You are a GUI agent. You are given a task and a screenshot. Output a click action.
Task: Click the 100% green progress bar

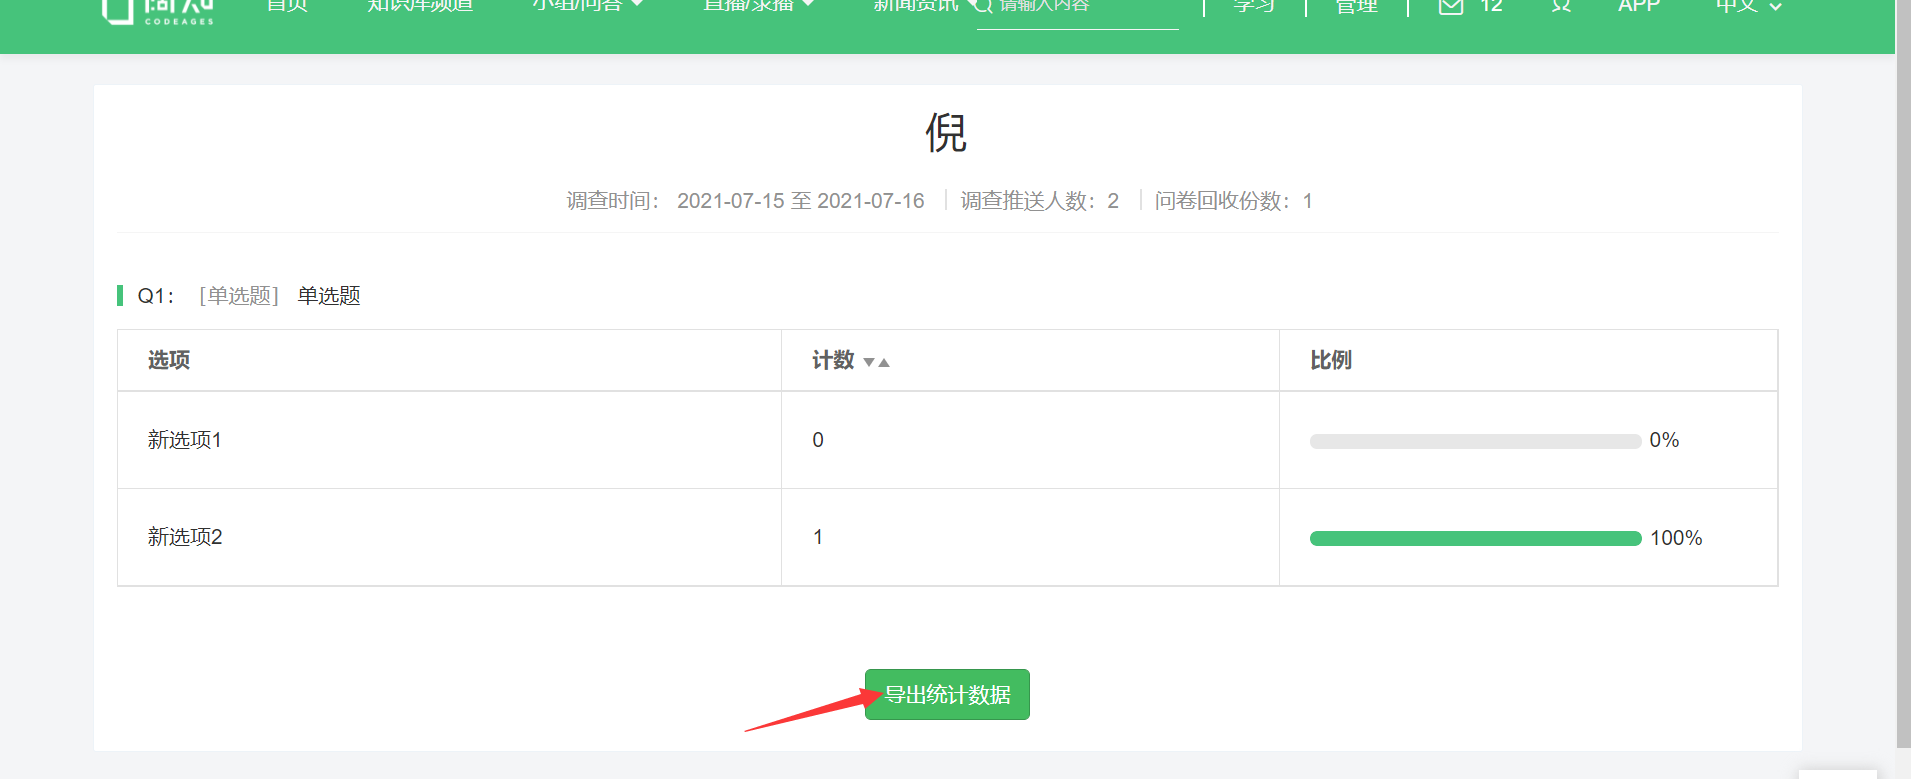click(x=1475, y=539)
